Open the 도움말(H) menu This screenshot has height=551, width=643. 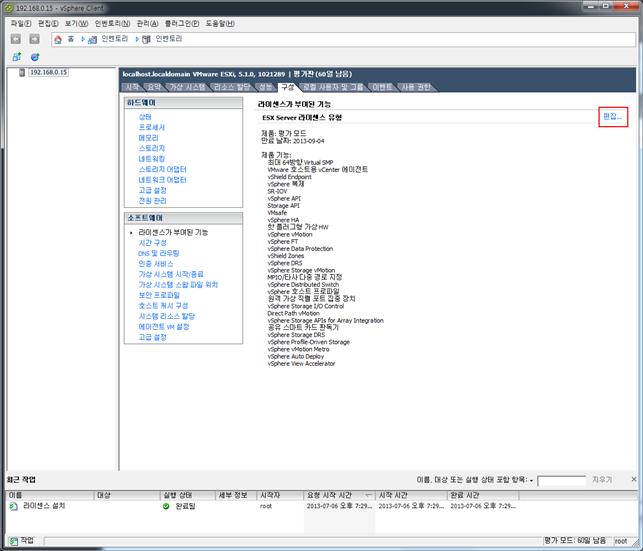click(x=220, y=24)
